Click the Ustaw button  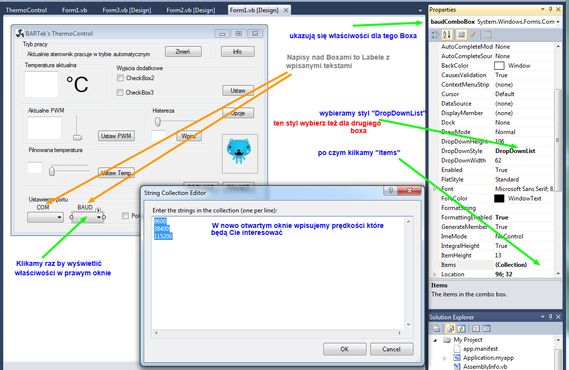pyautogui.click(x=238, y=90)
